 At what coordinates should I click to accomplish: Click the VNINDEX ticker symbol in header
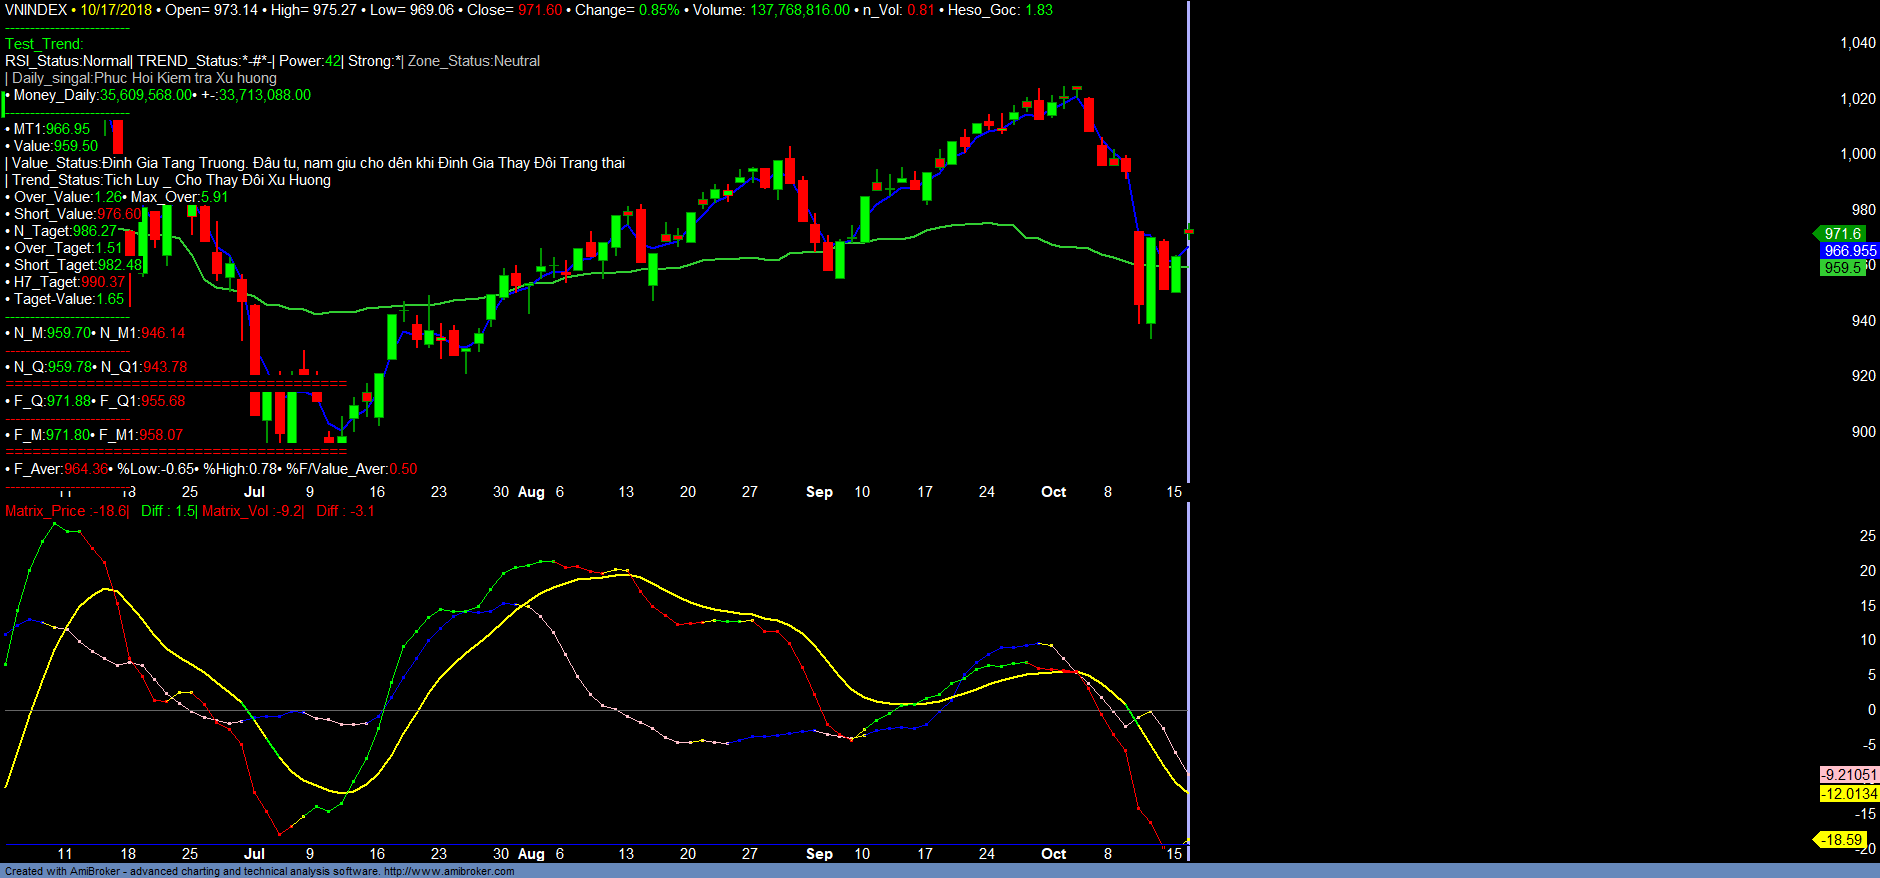(36, 10)
